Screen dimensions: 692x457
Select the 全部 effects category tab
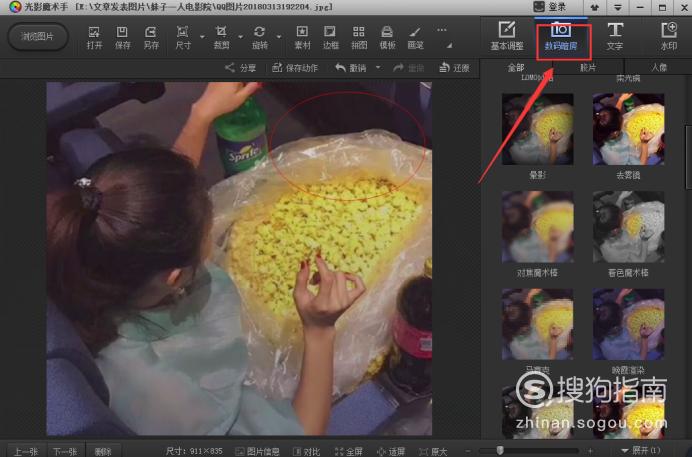click(x=515, y=67)
